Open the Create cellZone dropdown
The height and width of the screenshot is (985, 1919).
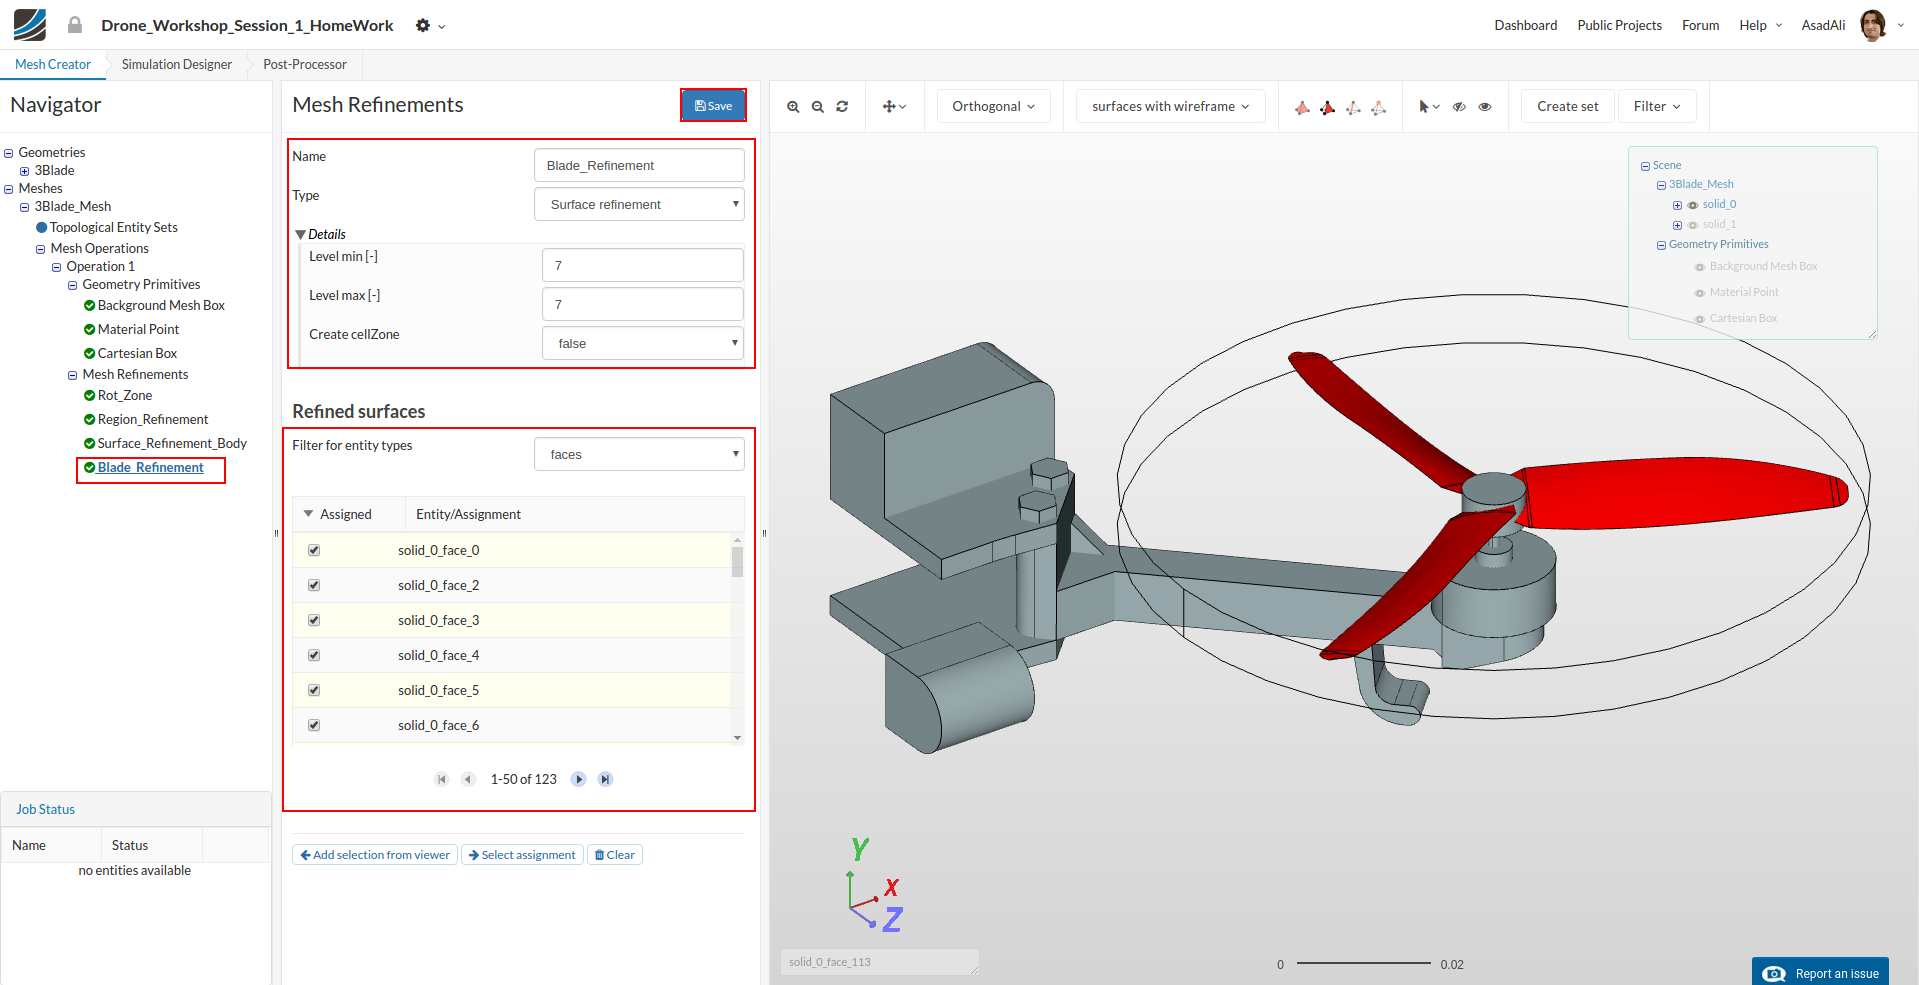(642, 343)
